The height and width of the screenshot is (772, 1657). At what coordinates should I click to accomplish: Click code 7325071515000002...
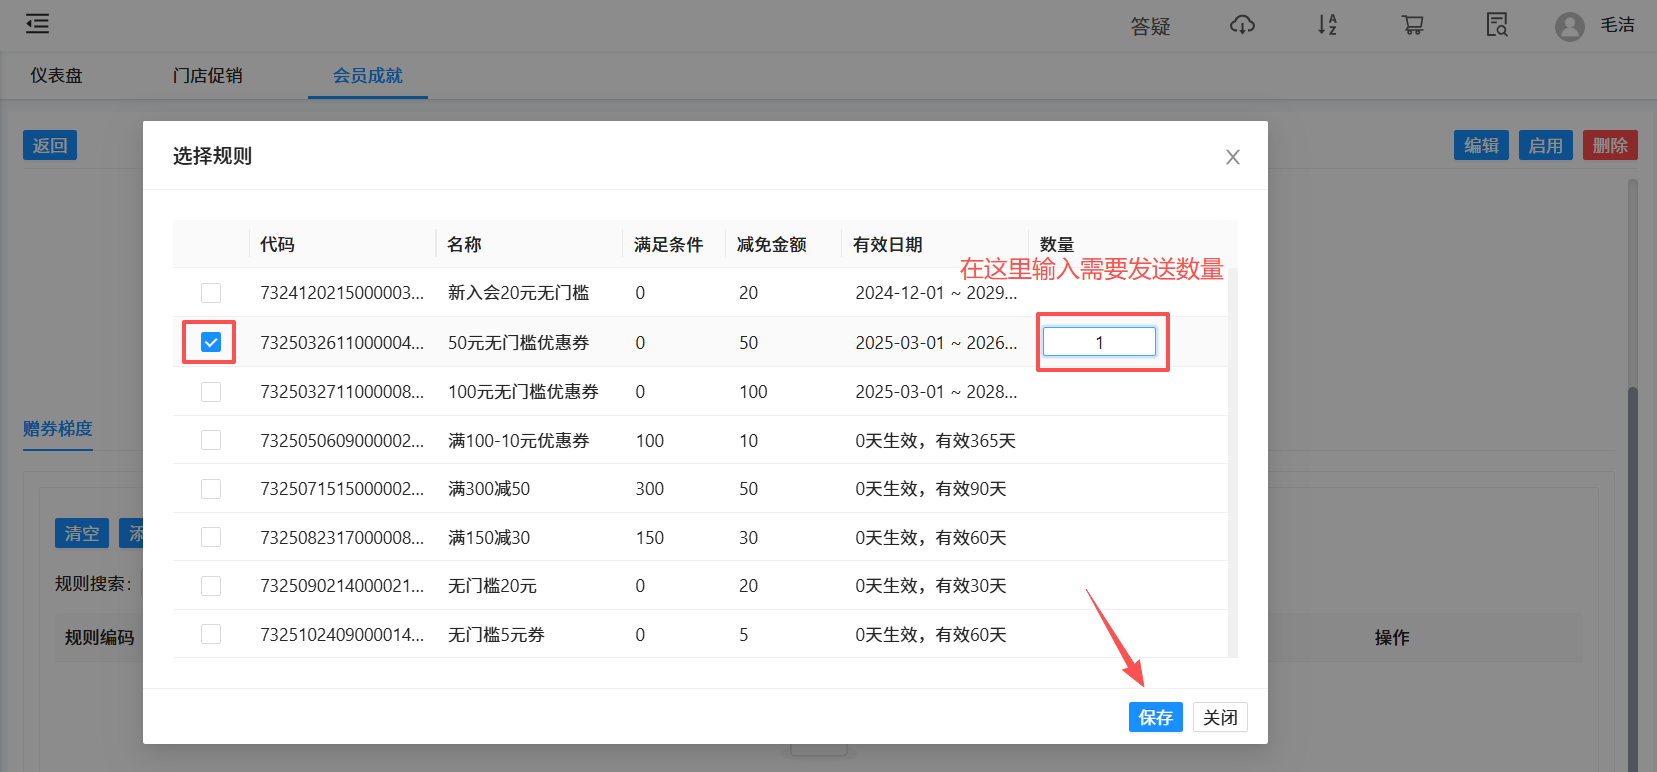(x=342, y=489)
